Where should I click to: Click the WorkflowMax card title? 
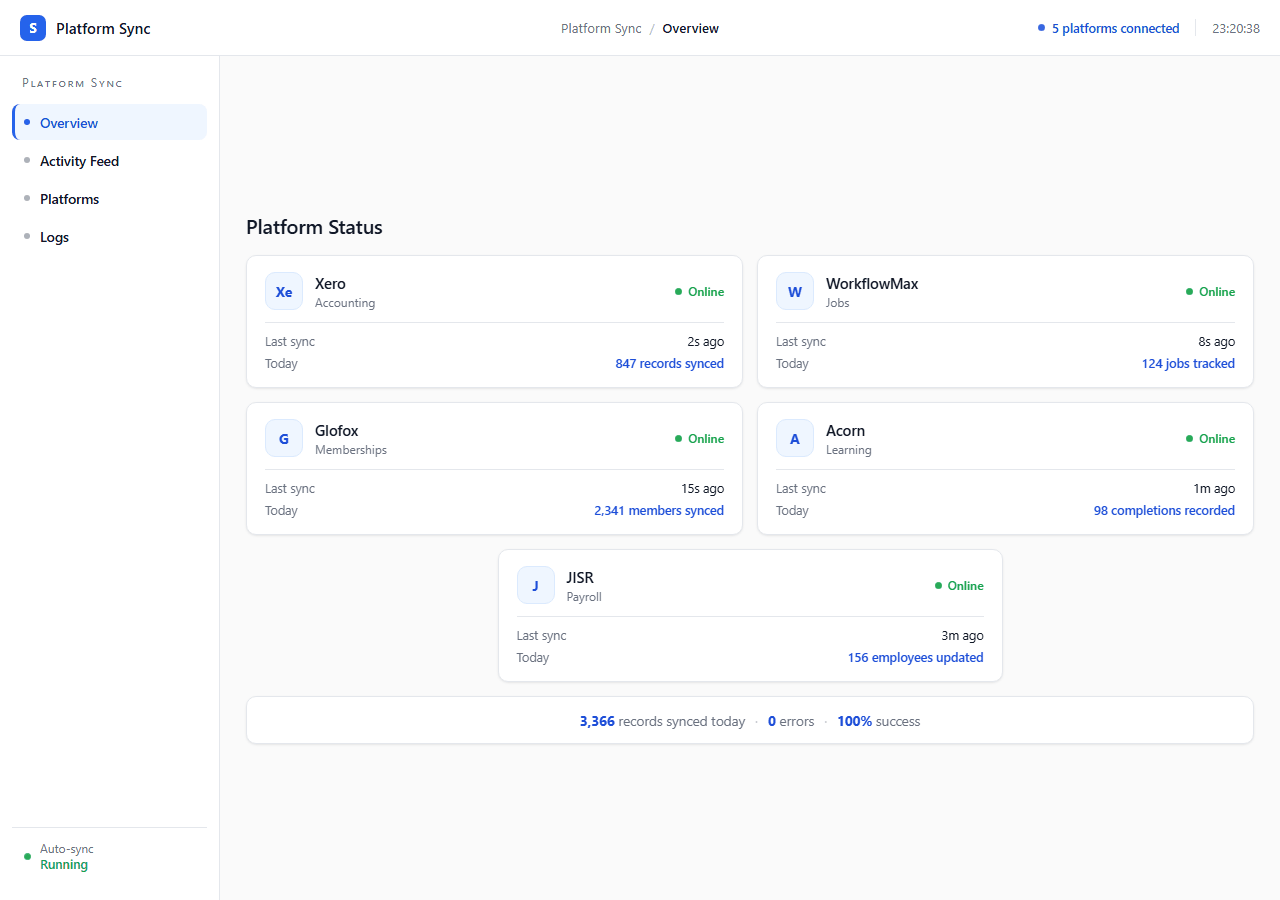872,284
